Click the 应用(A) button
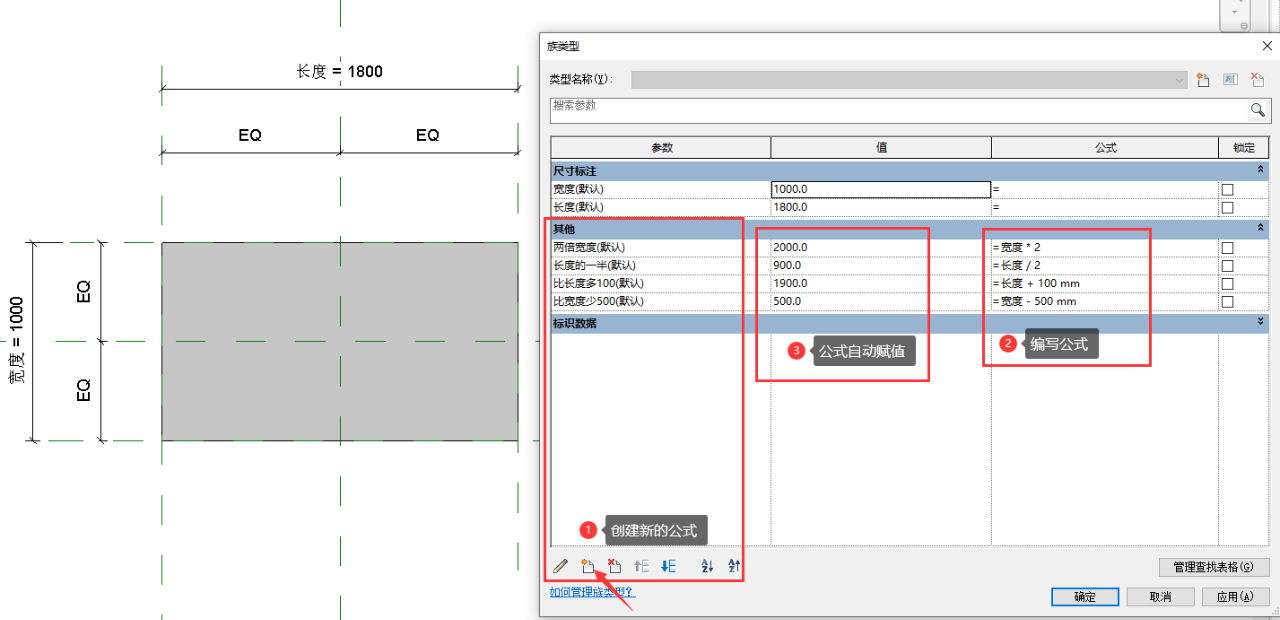Viewport: 1280px width, 620px height. [x=1235, y=597]
